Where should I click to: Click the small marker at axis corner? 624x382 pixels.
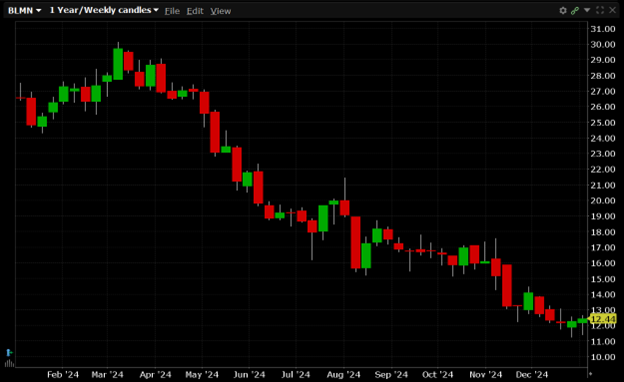(x=591, y=374)
